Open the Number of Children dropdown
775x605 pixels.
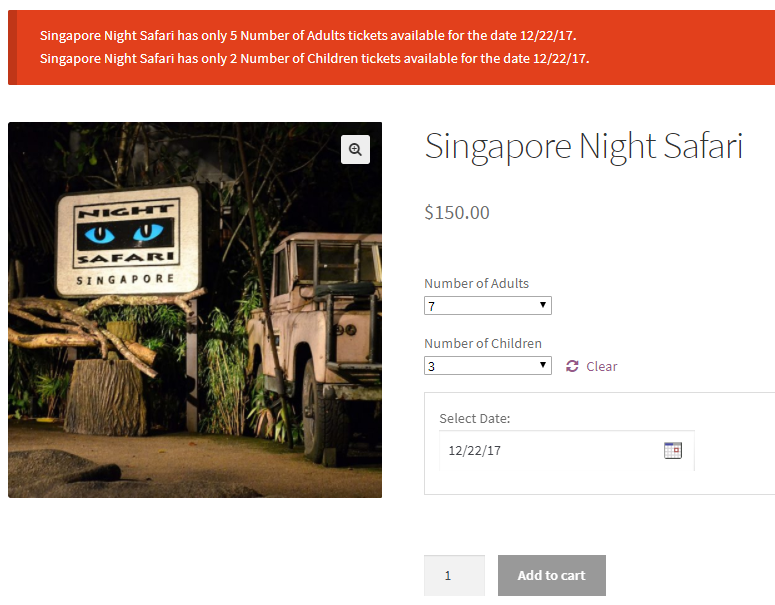coord(487,366)
